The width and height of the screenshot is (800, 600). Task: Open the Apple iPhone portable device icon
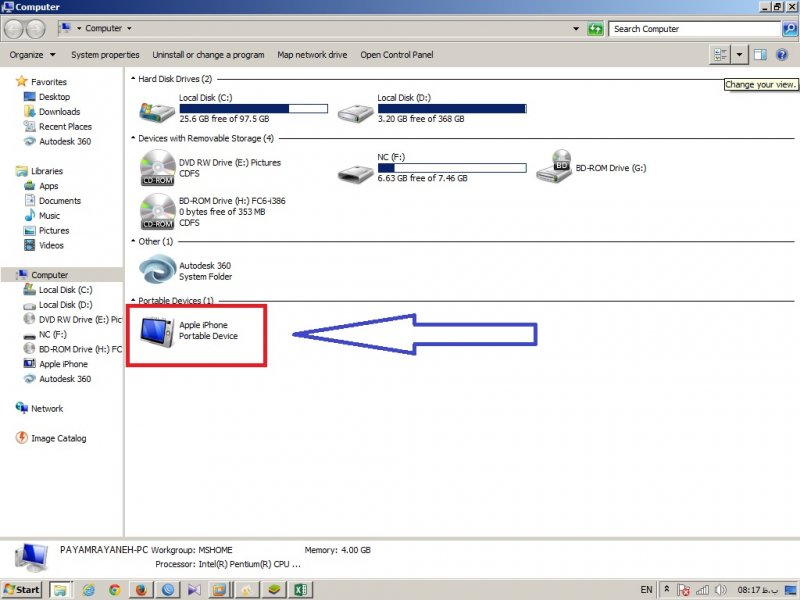[157, 332]
